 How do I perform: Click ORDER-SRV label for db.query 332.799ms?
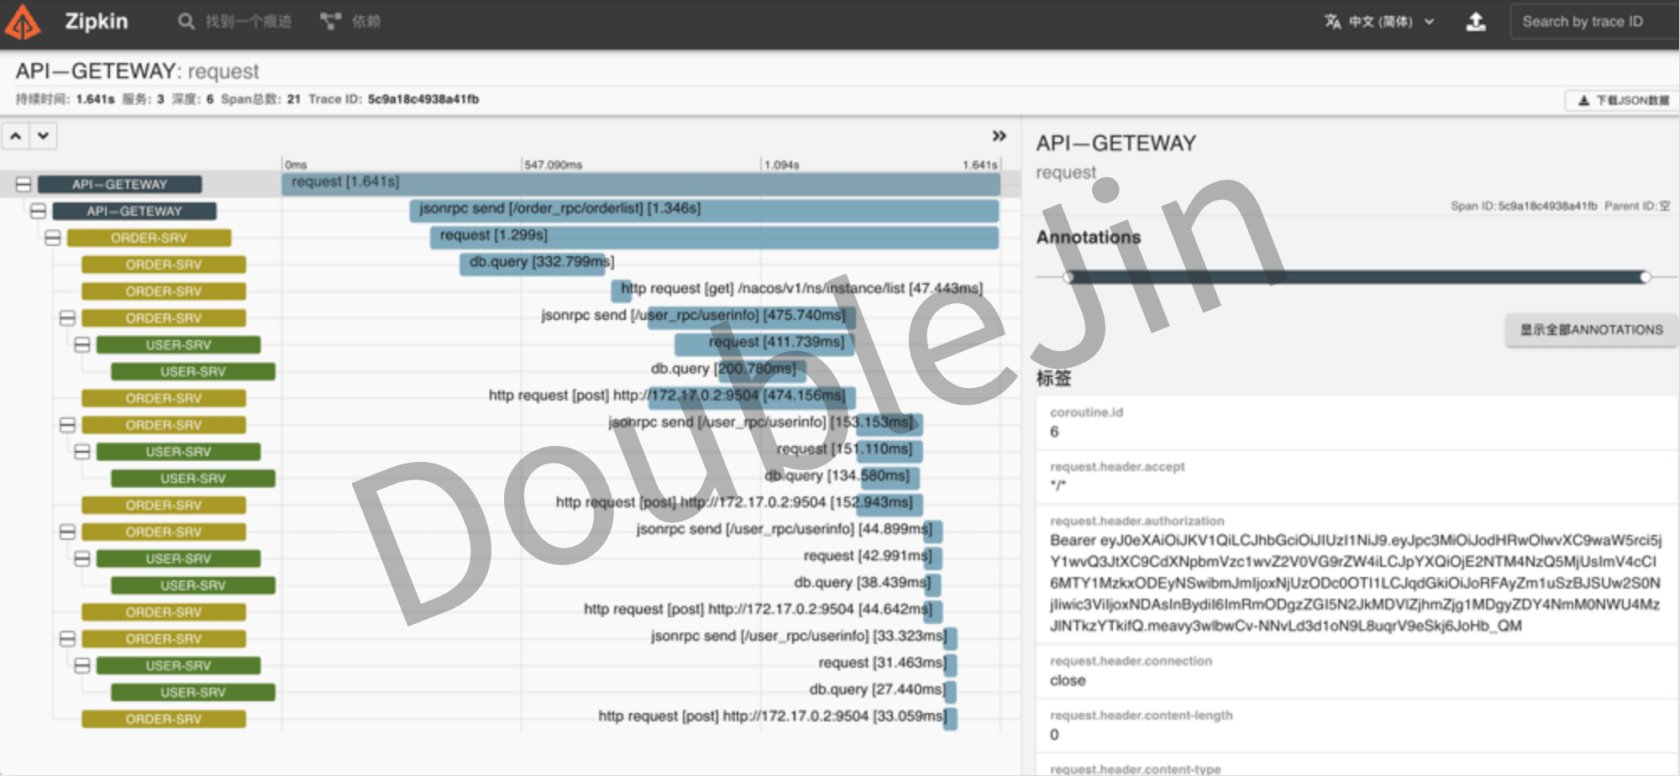pyautogui.click(x=163, y=265)
